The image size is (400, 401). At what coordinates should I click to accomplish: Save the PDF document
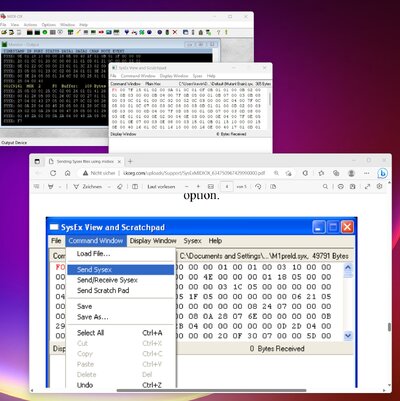tap(353, 186)
